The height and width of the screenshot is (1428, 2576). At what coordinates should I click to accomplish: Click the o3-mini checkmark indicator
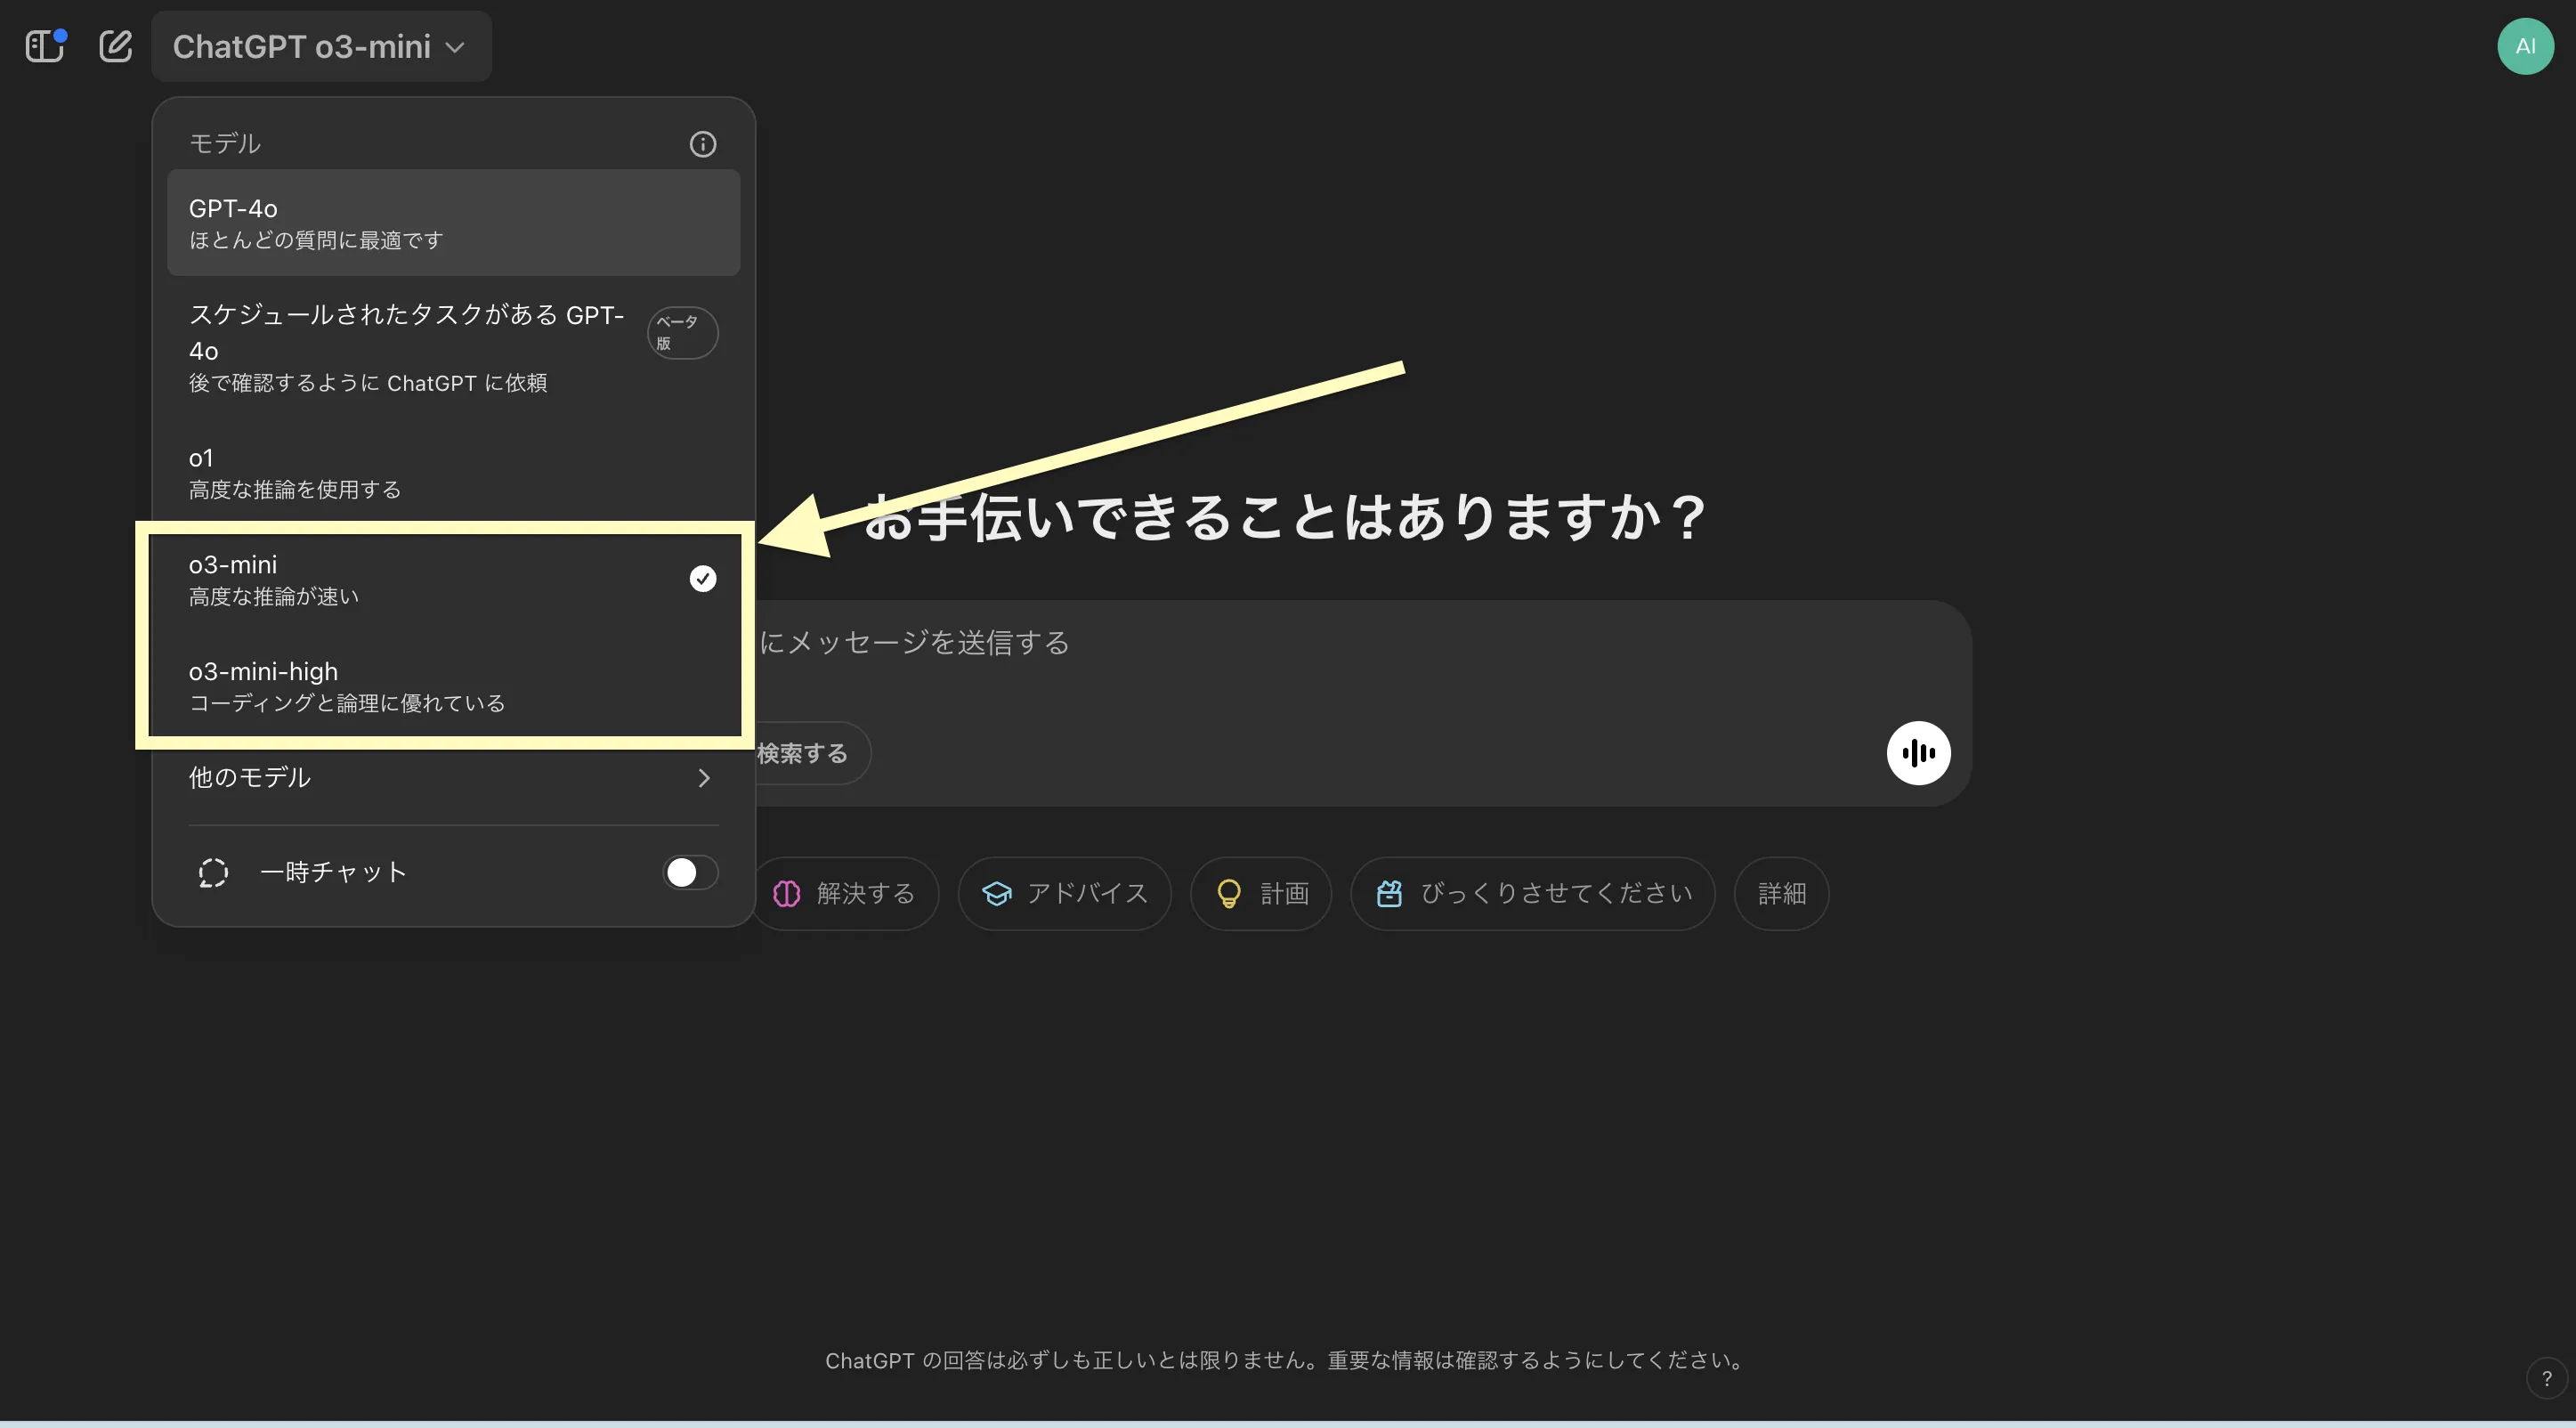click(703, 578)
